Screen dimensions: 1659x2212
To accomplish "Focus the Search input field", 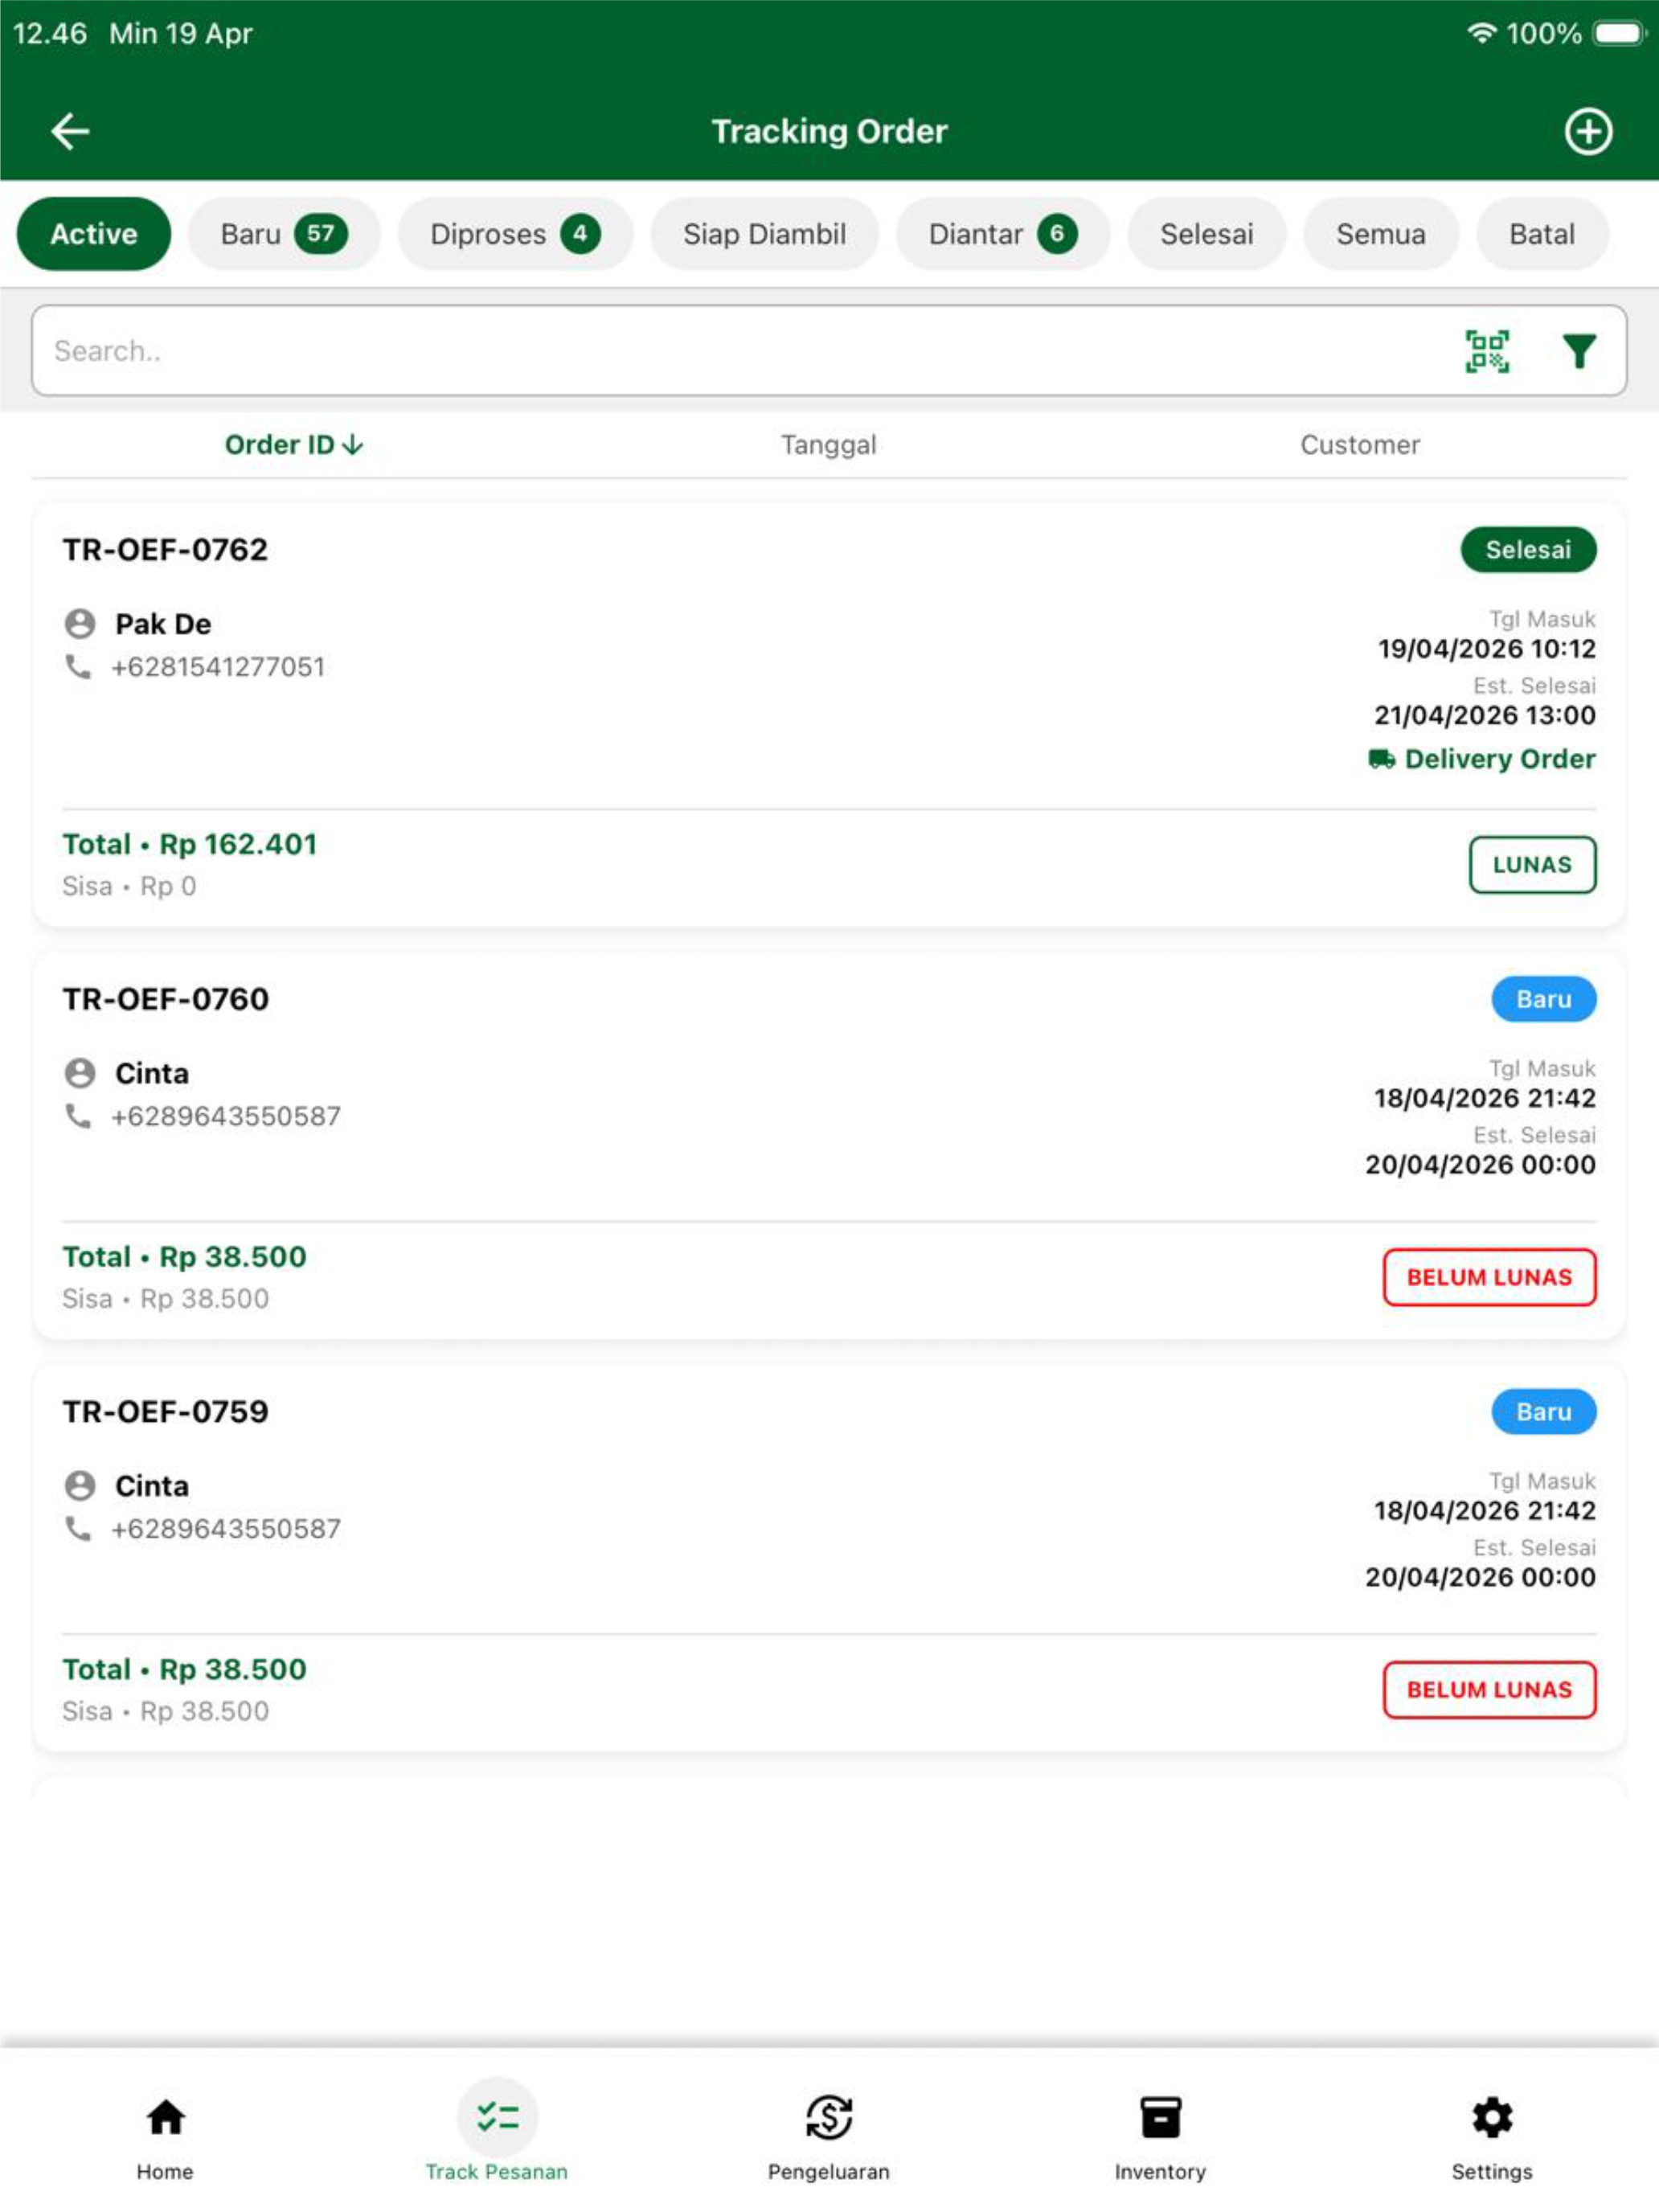I will (740, 351).
